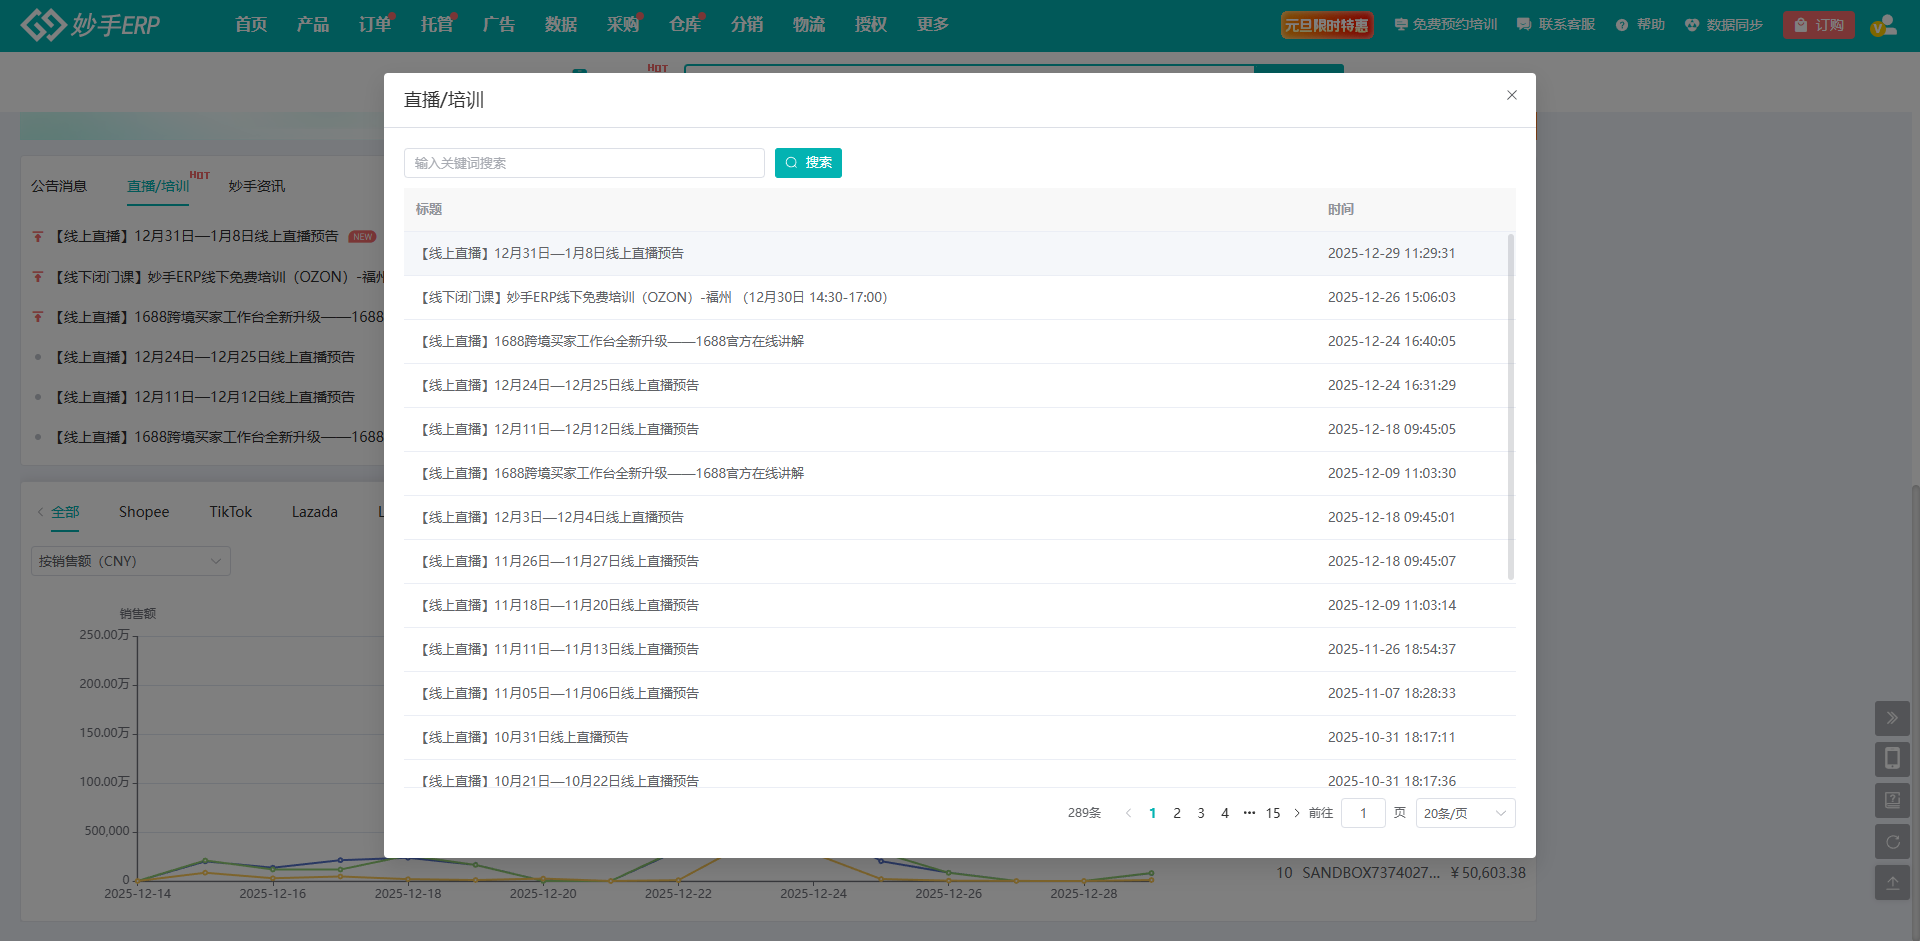Click the help manual book icon
The image size is (1920, 941).
coord(1891,800)
